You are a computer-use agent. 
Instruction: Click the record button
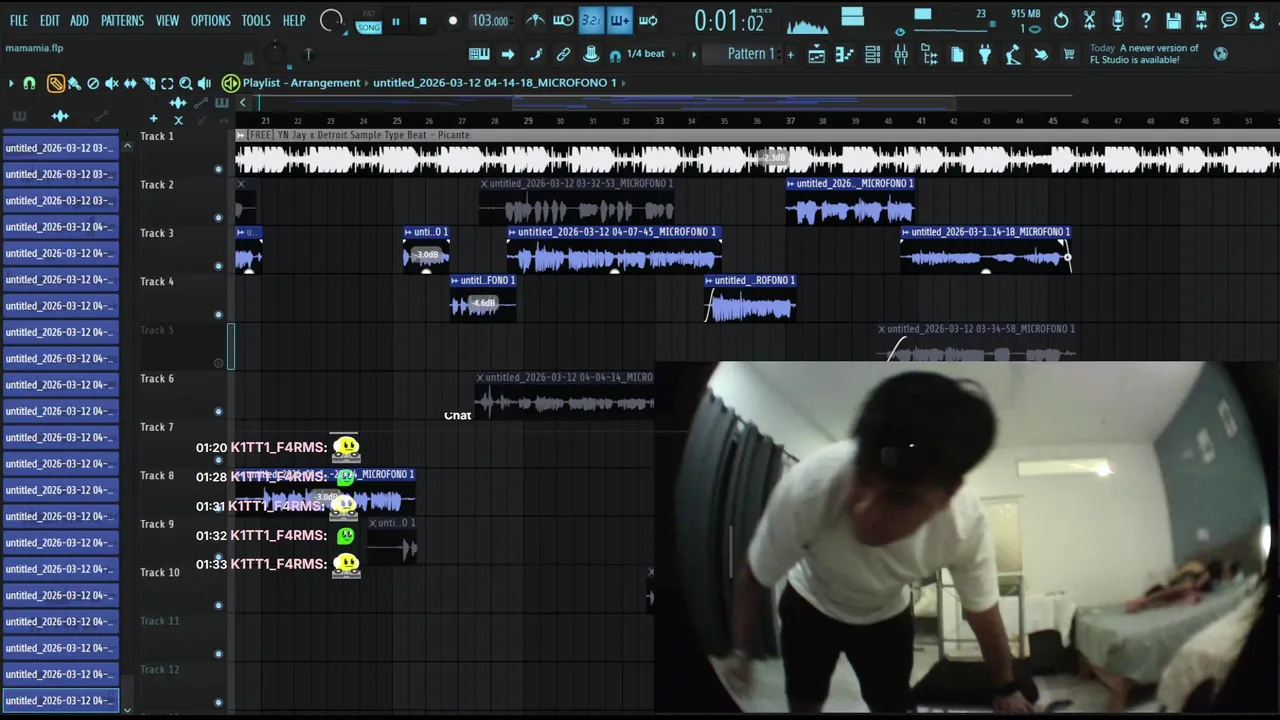click(452, 21)
